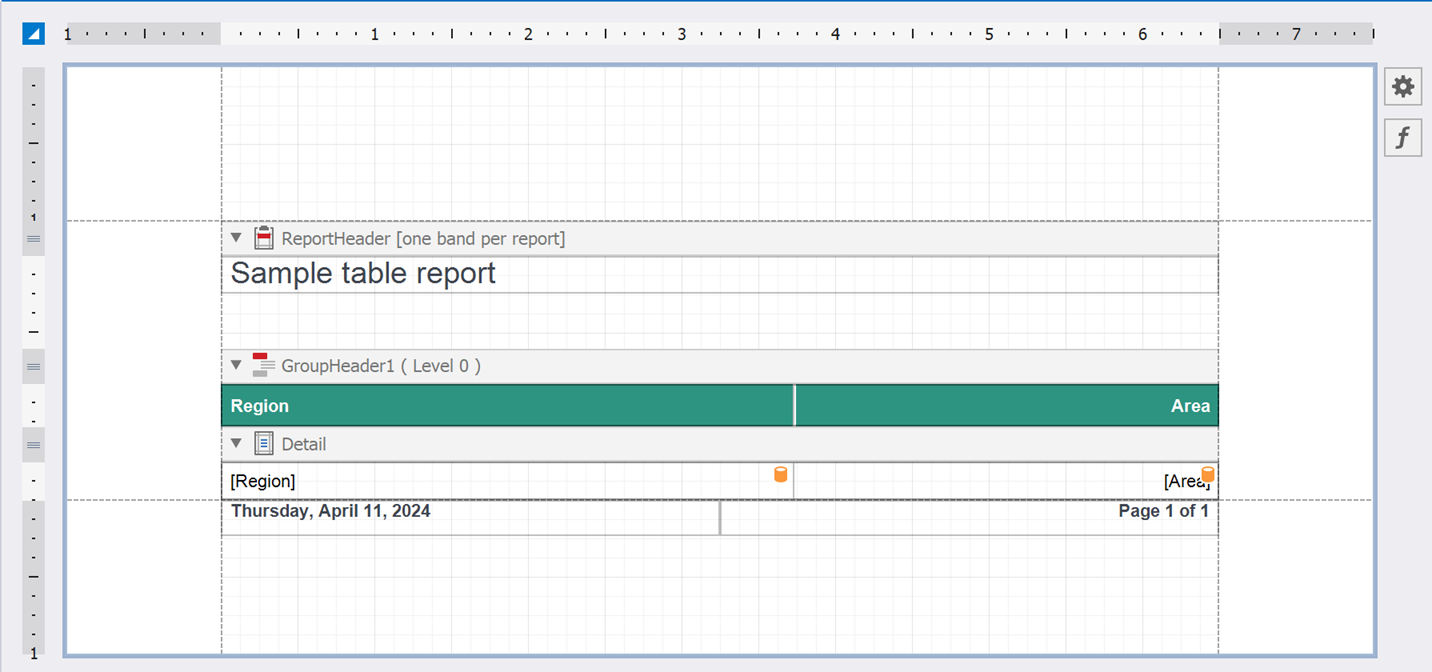Screen dimensions: 1432x672
Task: Open the report smart tag gear icon
Action: (x=1402, y=86)
